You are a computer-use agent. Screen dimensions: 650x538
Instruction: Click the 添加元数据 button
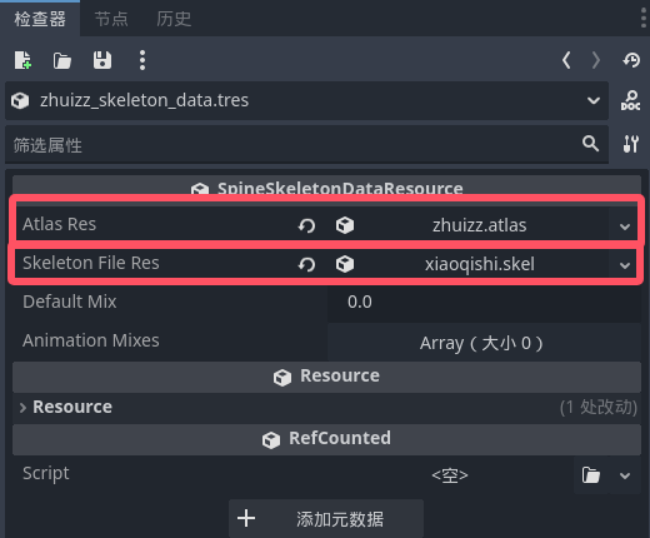pos(326,519)
